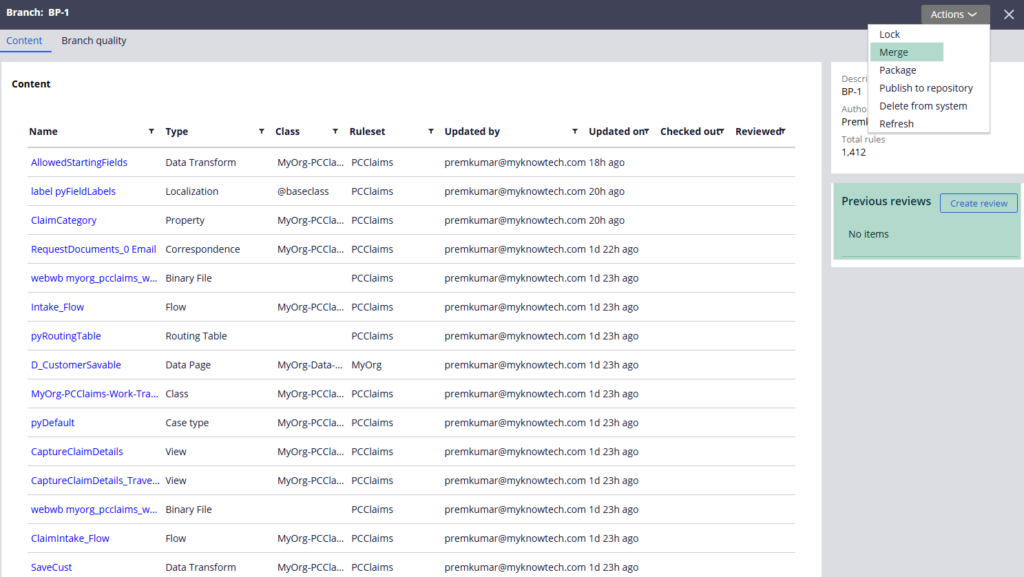
Task: Choose Package from the Actions menu
Action: (x=898, y=70)
